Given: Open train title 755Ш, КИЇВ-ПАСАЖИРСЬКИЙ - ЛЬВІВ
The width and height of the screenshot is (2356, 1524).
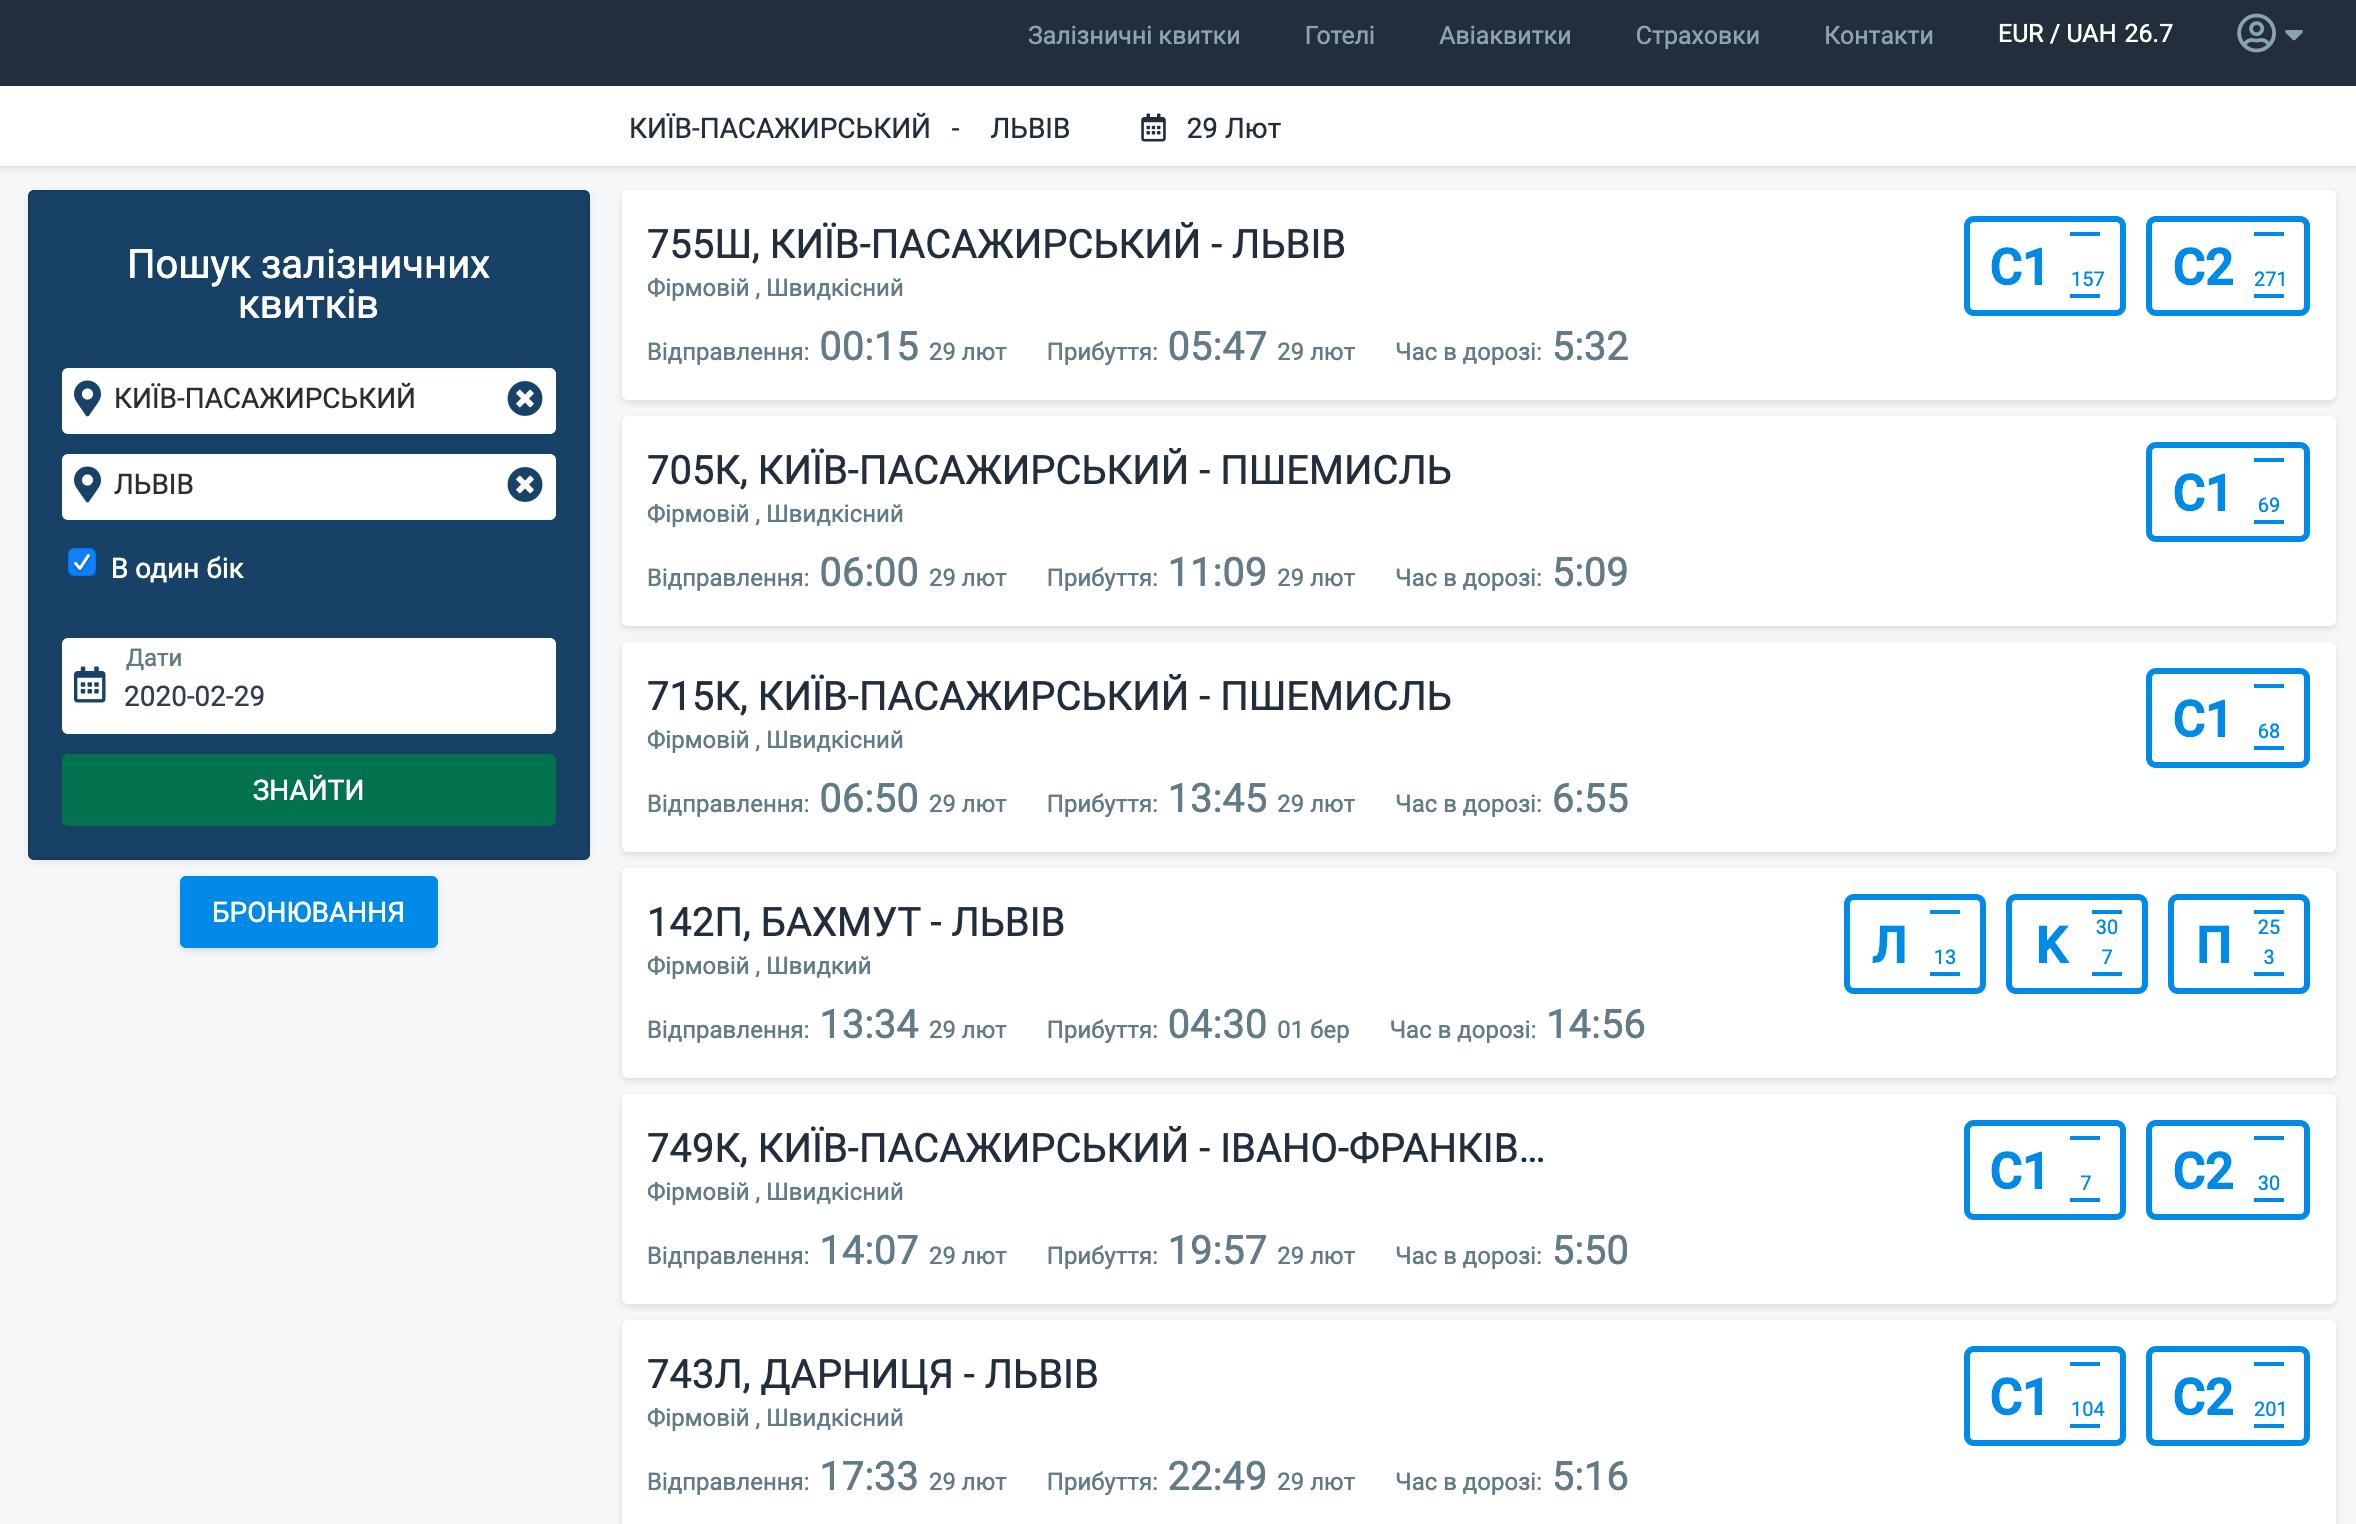Looking at the screenshot, I should pyautogui.click(x=996, y=244).
